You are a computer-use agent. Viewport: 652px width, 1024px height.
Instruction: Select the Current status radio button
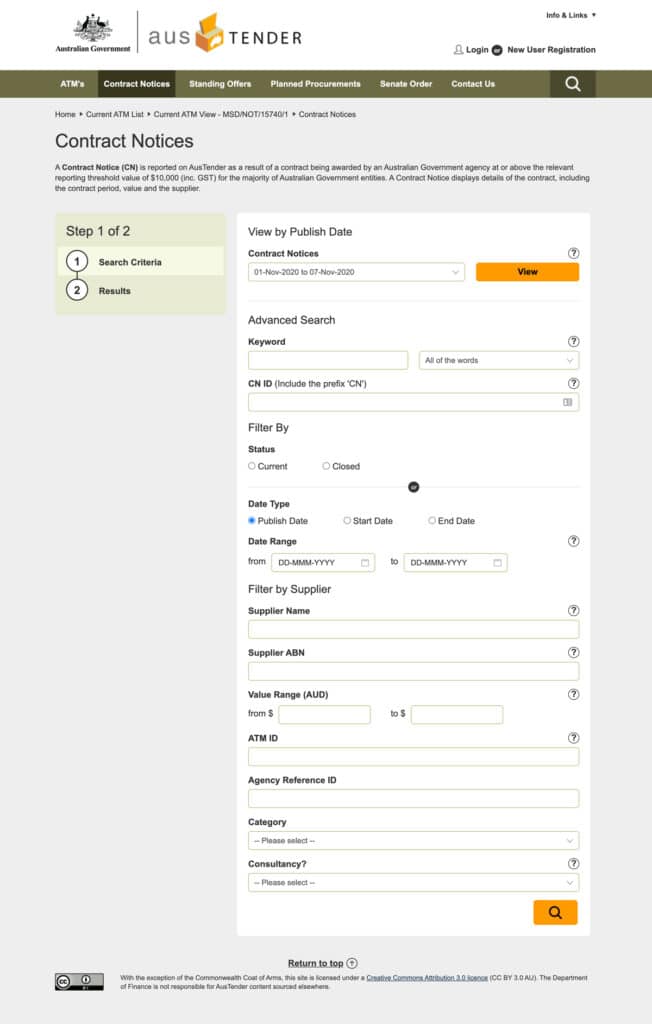[252, 466]
